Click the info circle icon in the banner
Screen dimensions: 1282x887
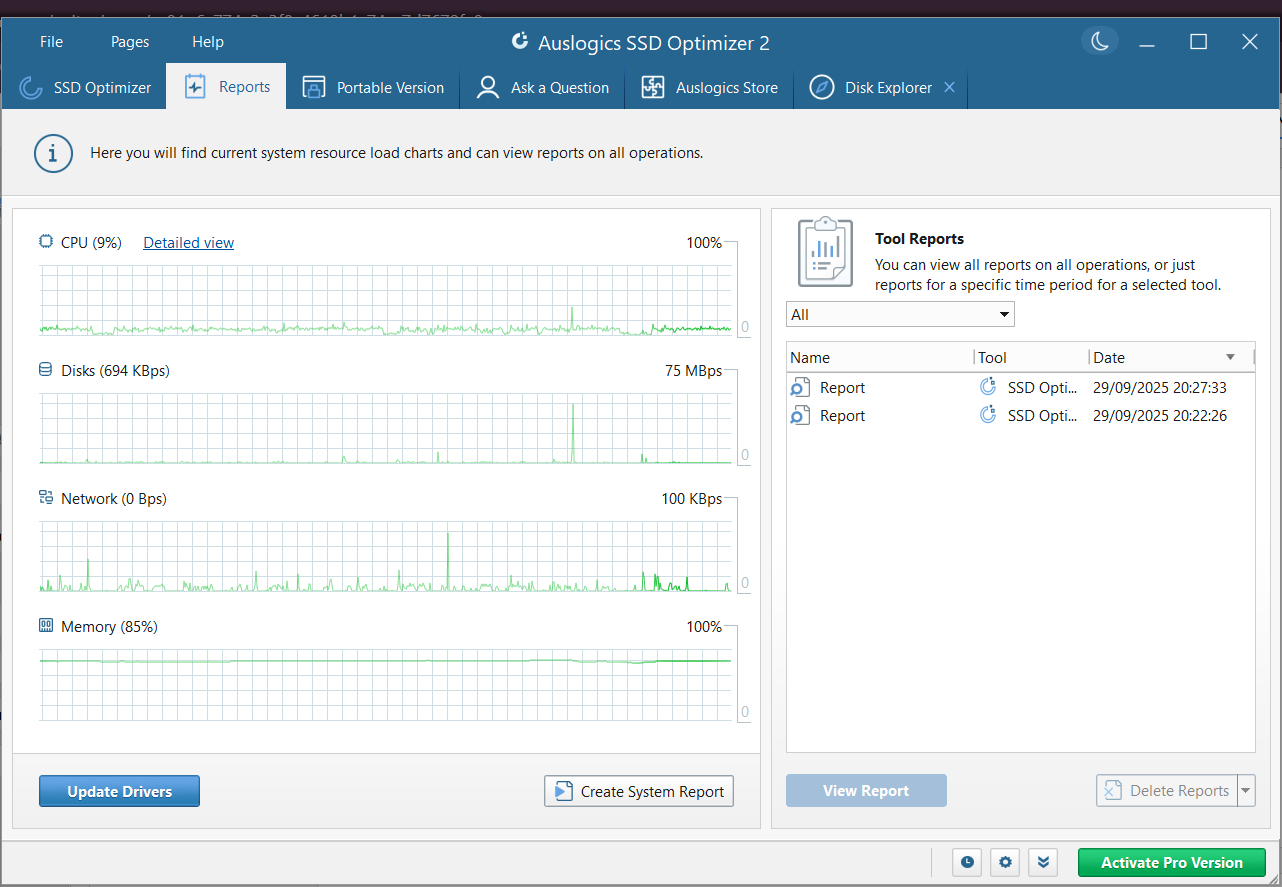[53, 153]
